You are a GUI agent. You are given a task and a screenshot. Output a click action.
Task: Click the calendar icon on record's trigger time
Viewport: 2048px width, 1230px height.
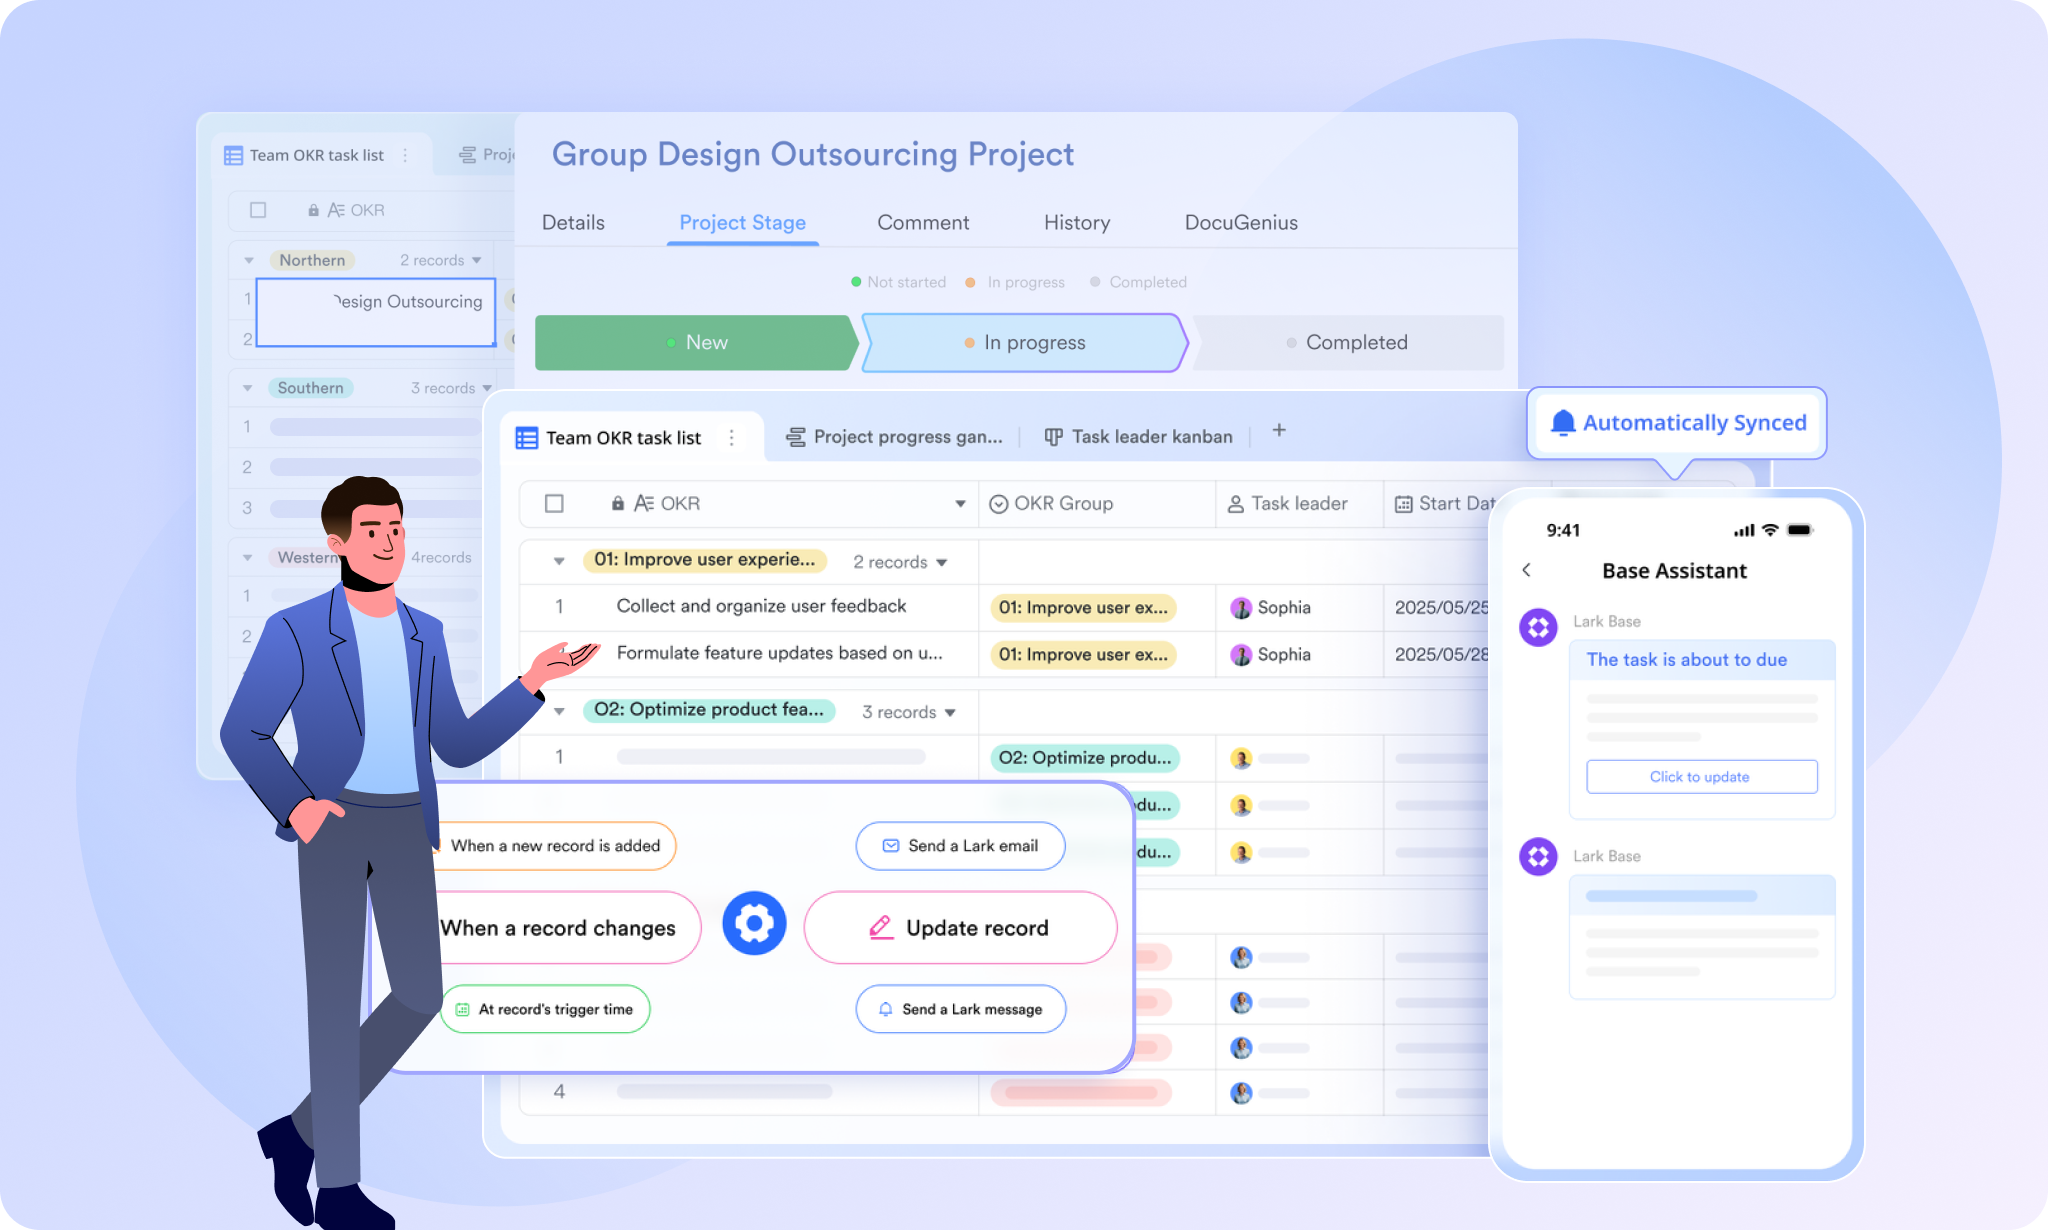tap(462, 1009)
